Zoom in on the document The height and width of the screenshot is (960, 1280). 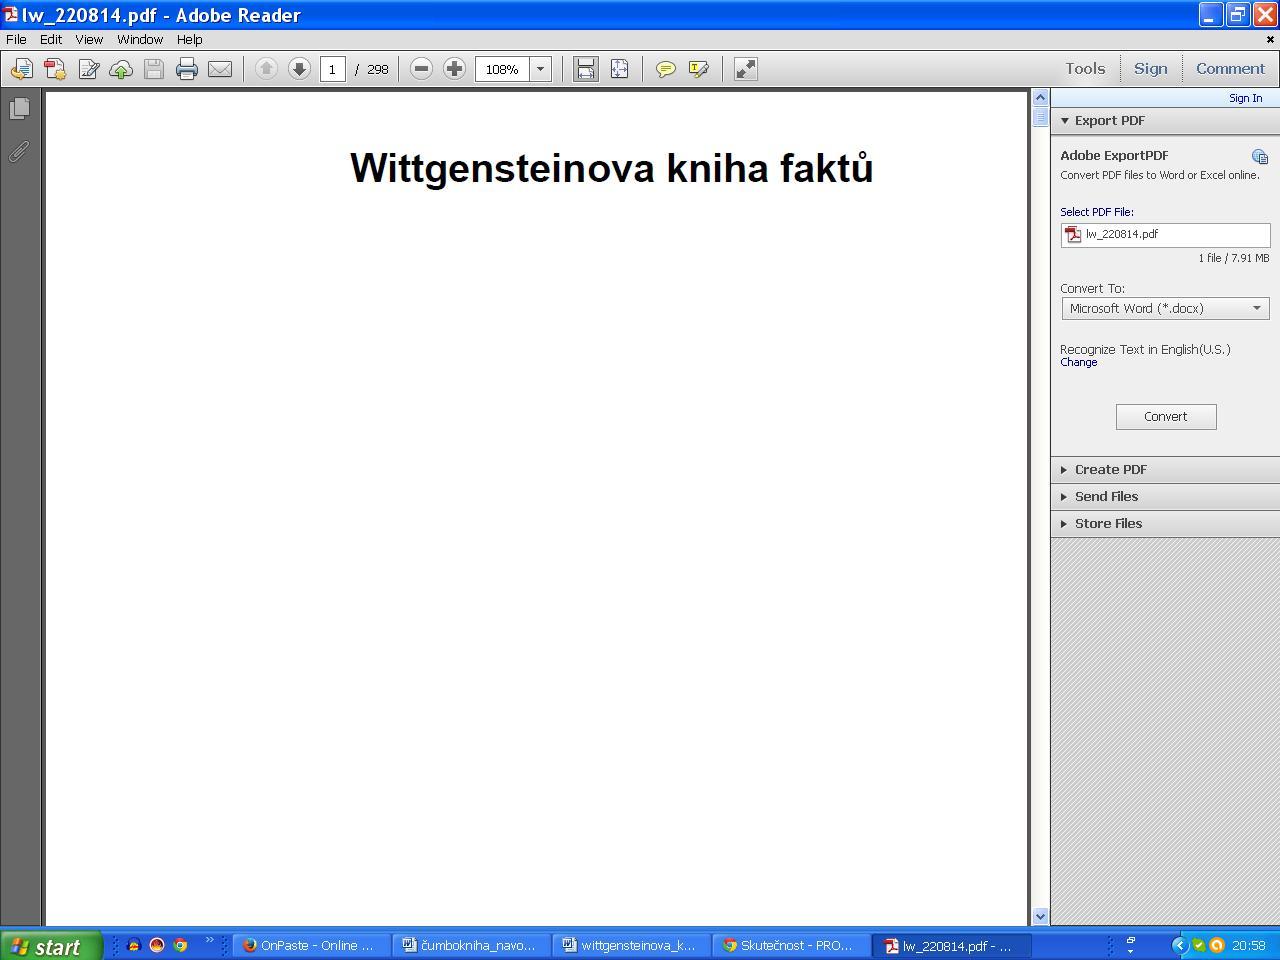point(454,69)
